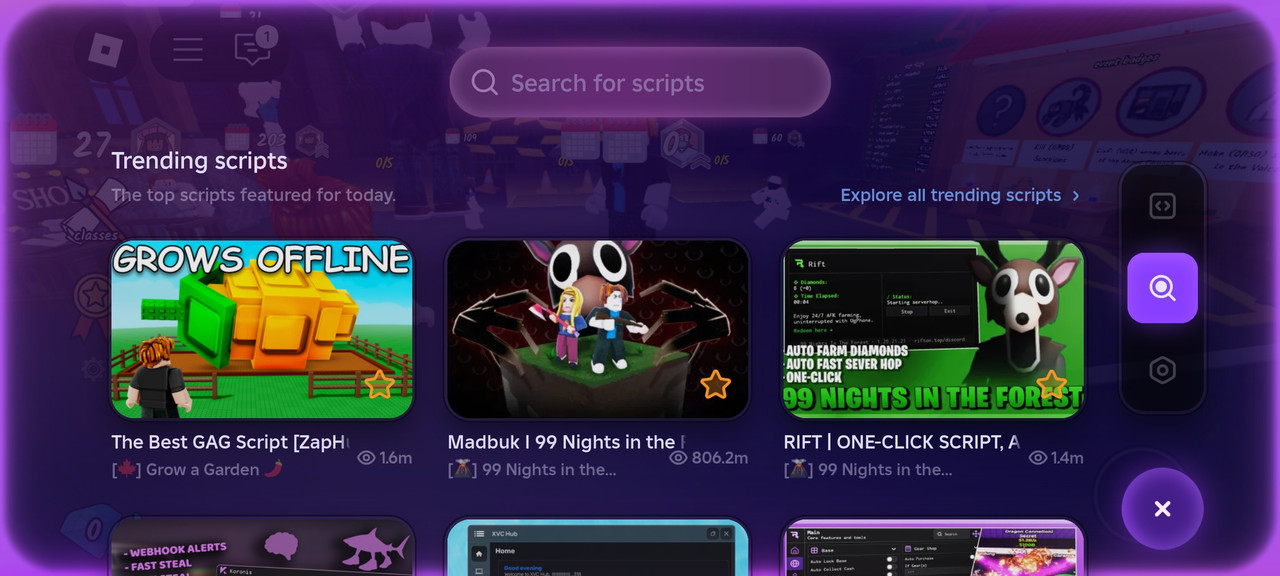This screenshot has height=576, width=1280.
Task: Click the 1.4m views eye icon
Action: [1038, 458]
